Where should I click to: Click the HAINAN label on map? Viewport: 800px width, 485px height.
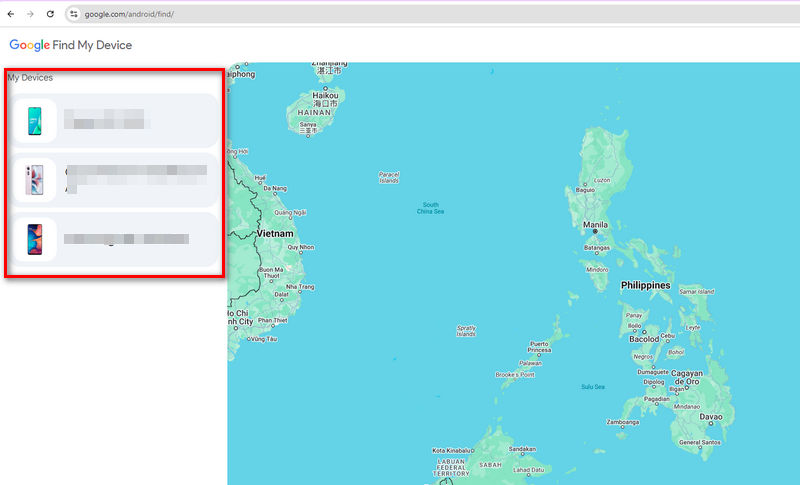click(x=314, y=113)
